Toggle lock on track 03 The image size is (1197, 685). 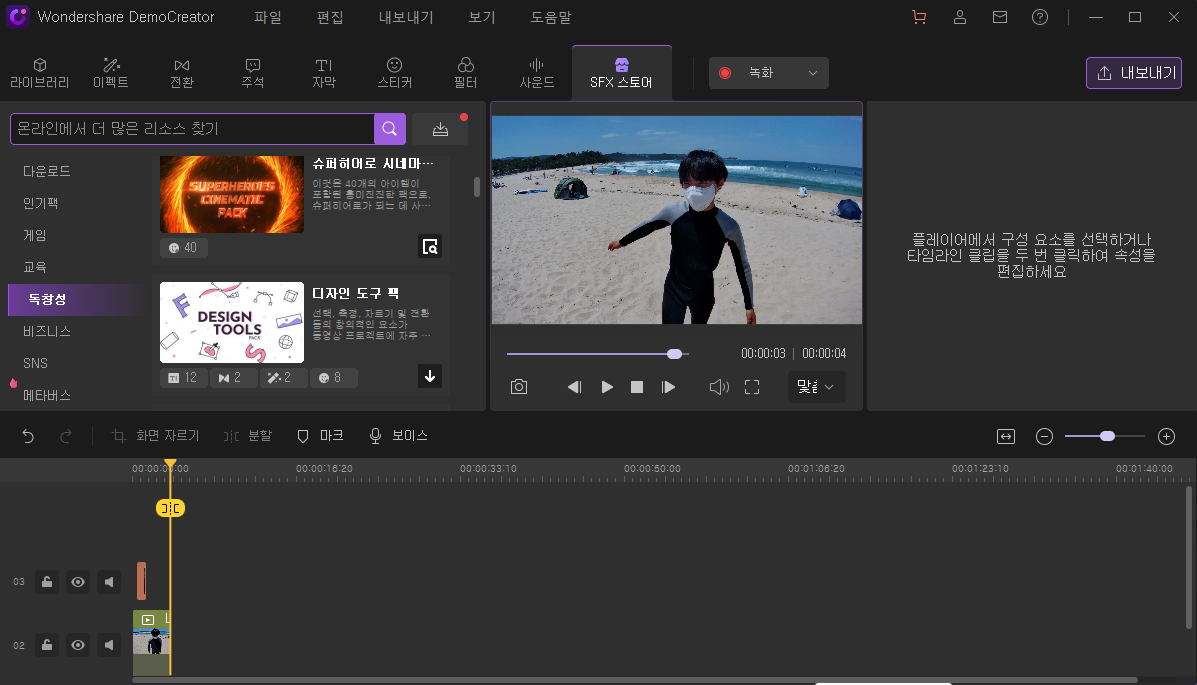point(47,582)
